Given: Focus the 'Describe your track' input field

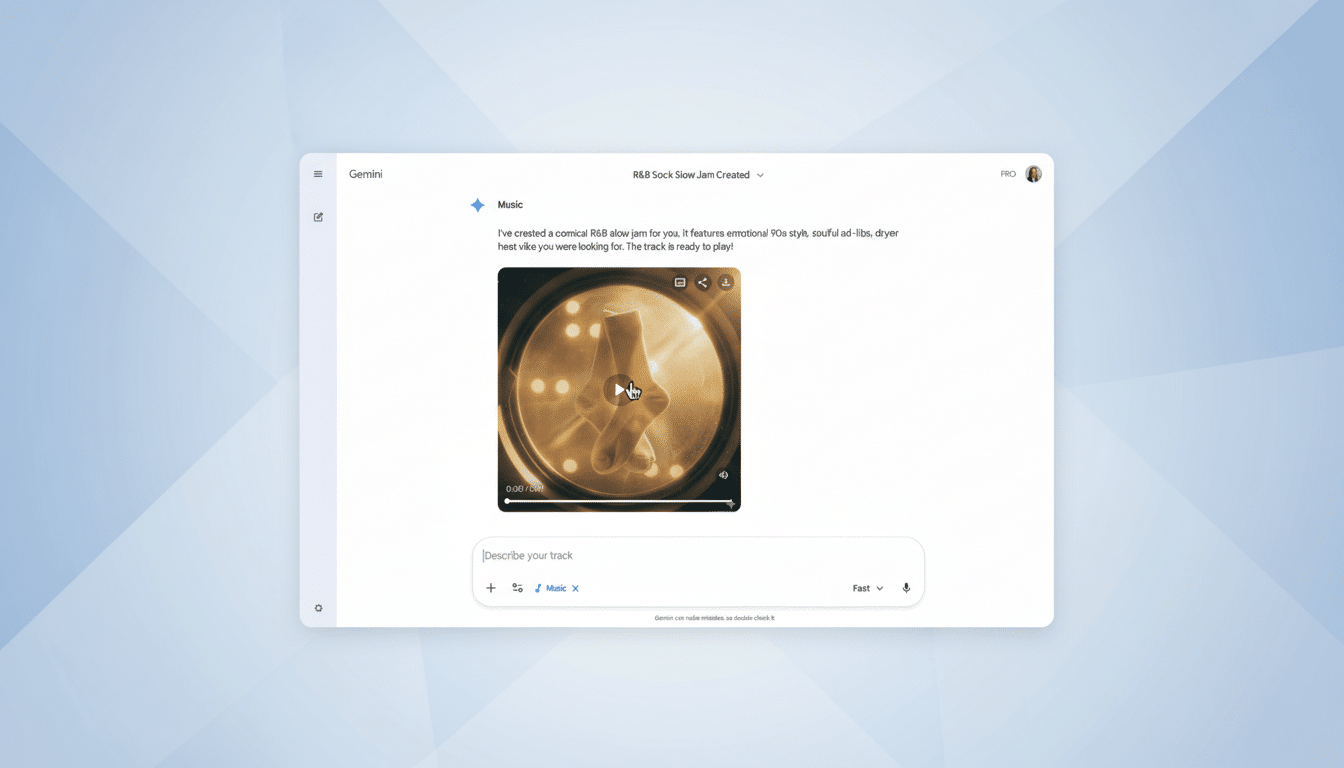Looking at the screenshot, I should coord(690,556).
